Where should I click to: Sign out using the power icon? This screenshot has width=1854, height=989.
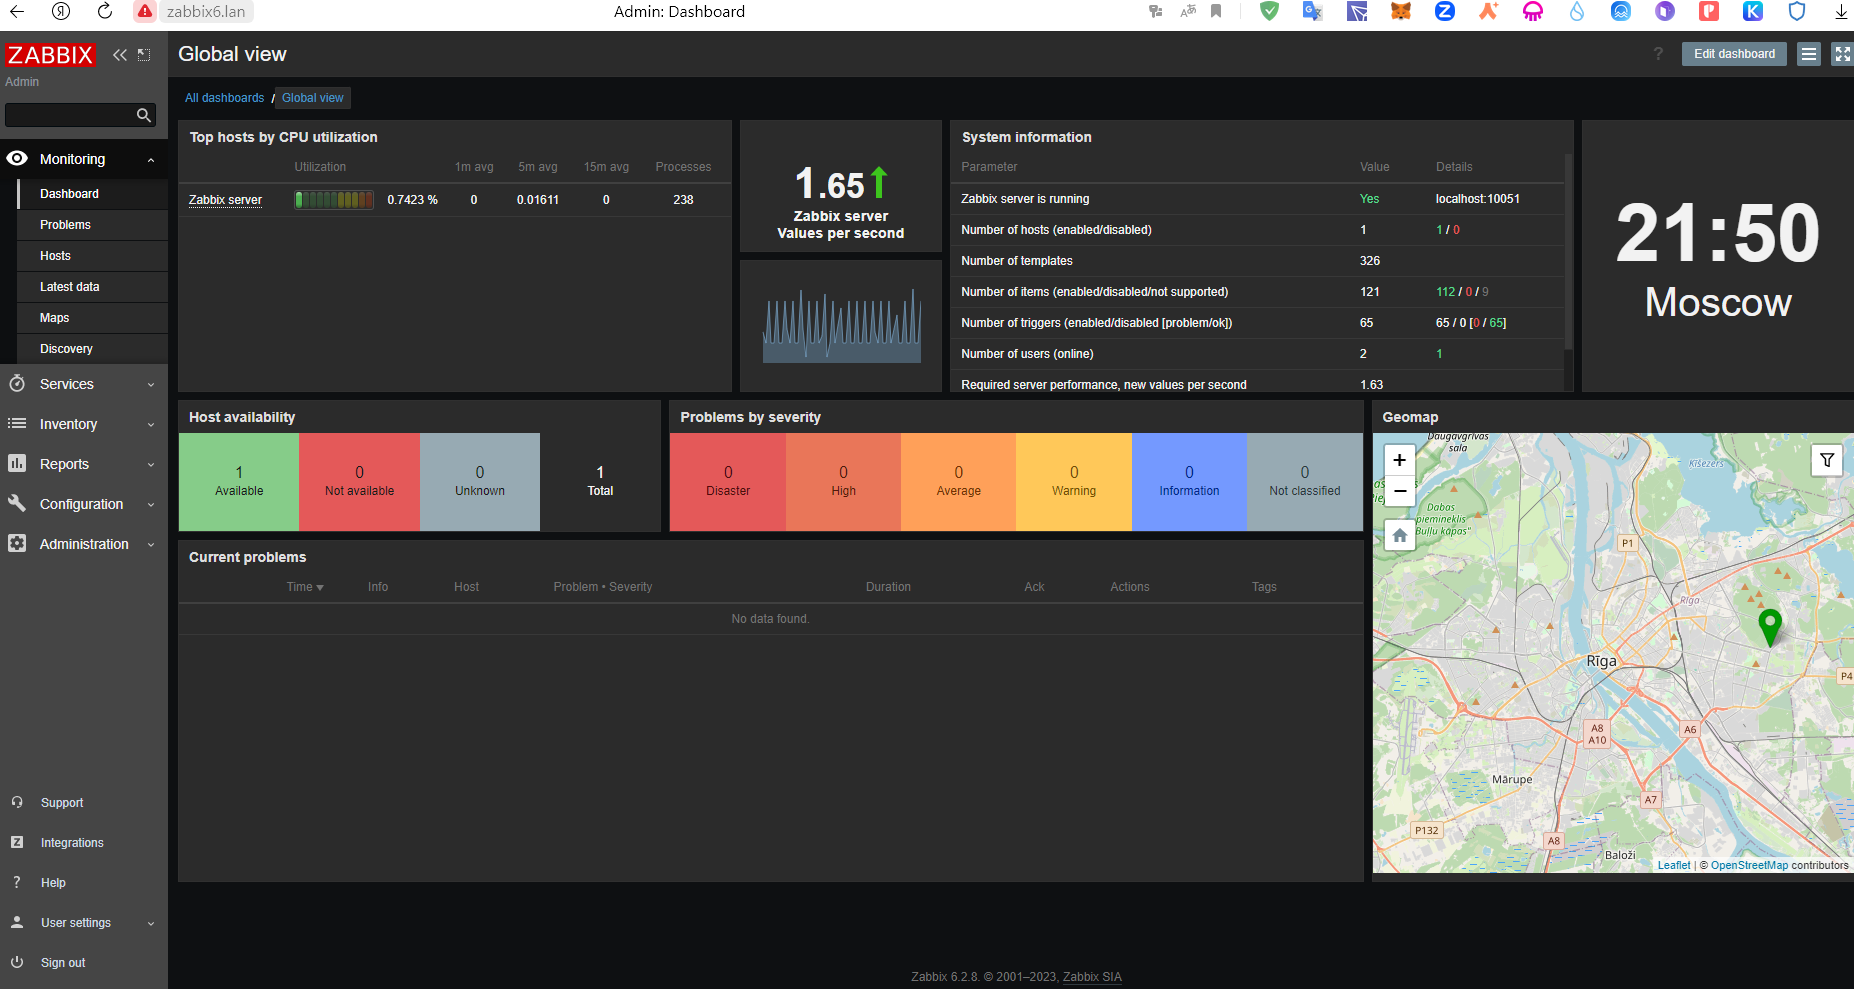tap(17, 962)
